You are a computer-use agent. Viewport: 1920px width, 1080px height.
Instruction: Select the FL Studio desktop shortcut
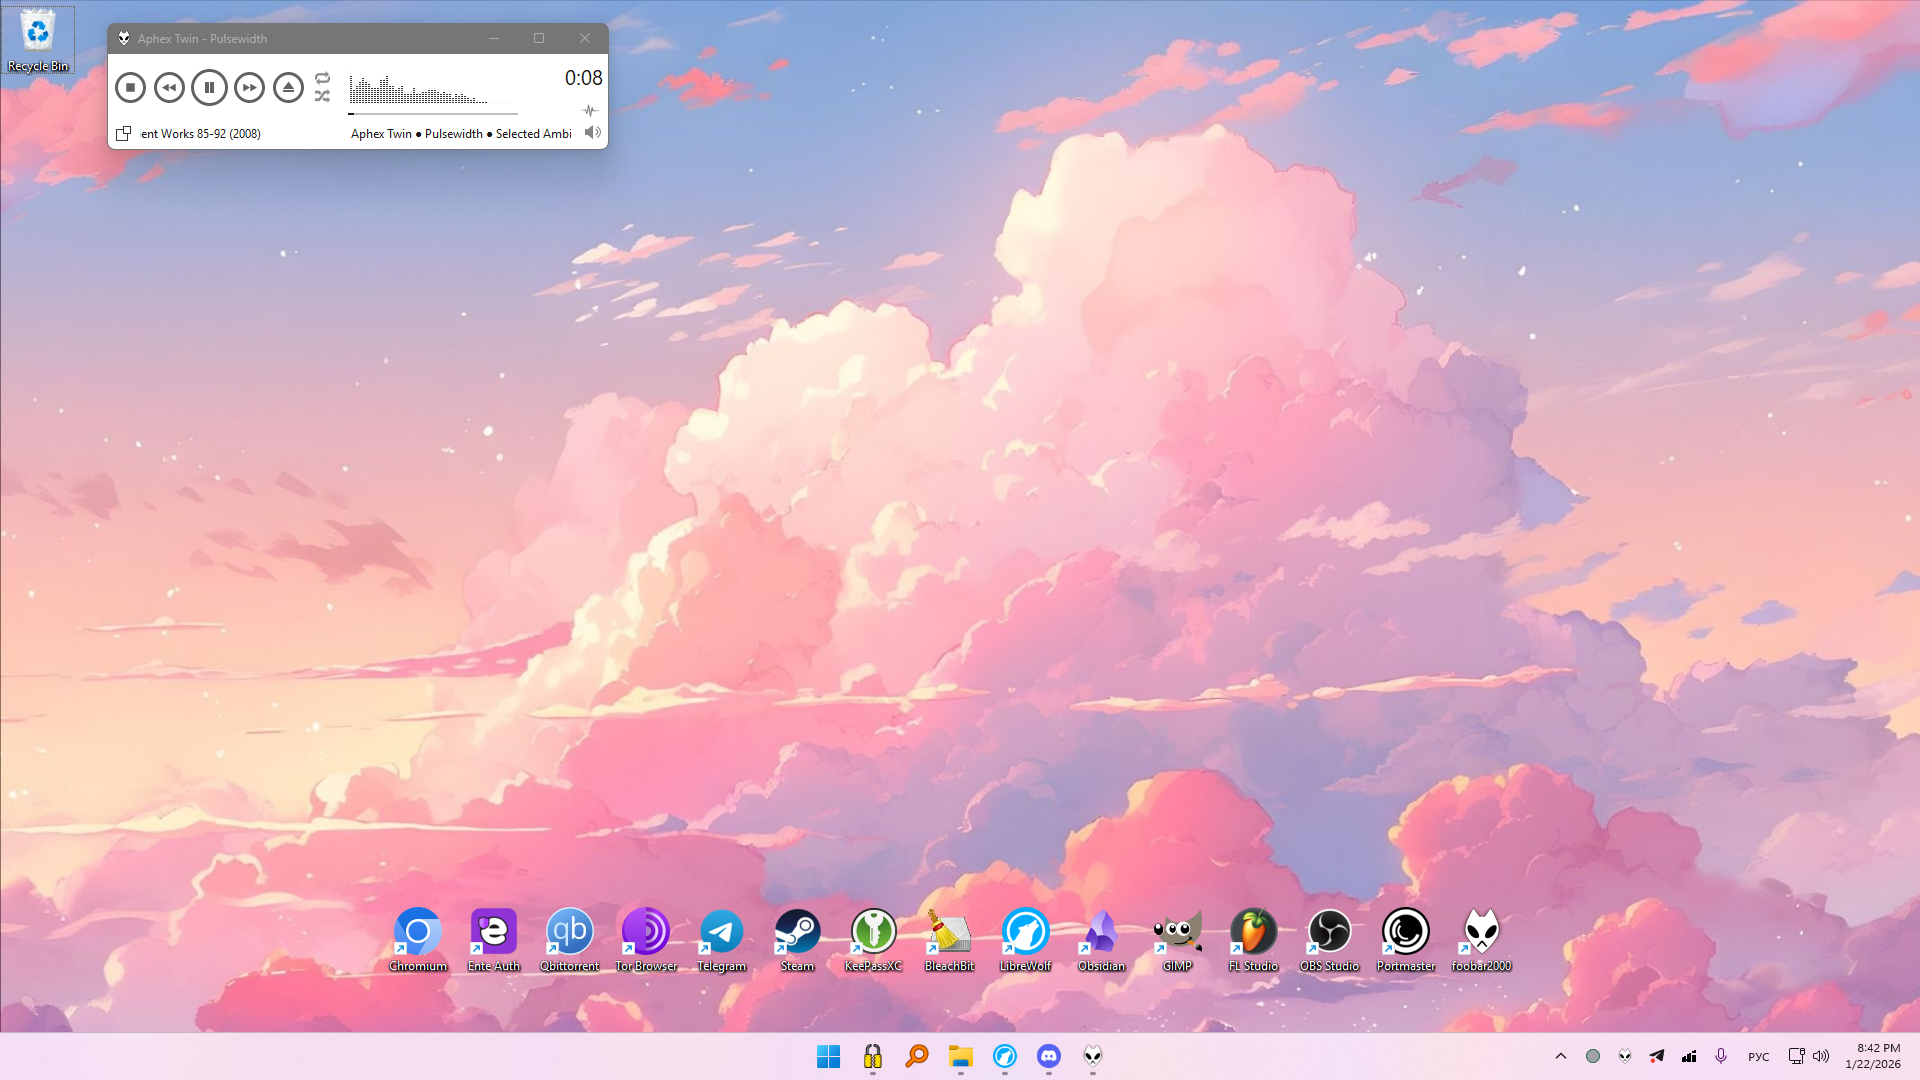pos(1253,940)
